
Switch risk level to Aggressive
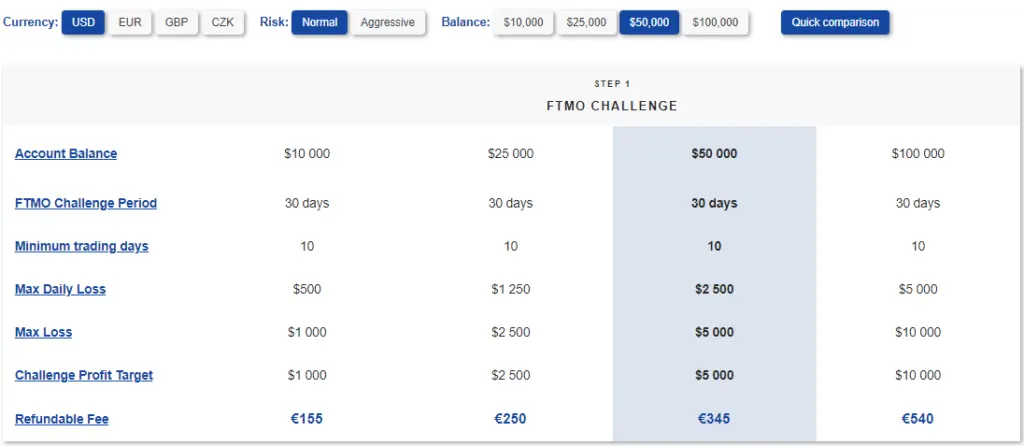click(x=388, y=22)
